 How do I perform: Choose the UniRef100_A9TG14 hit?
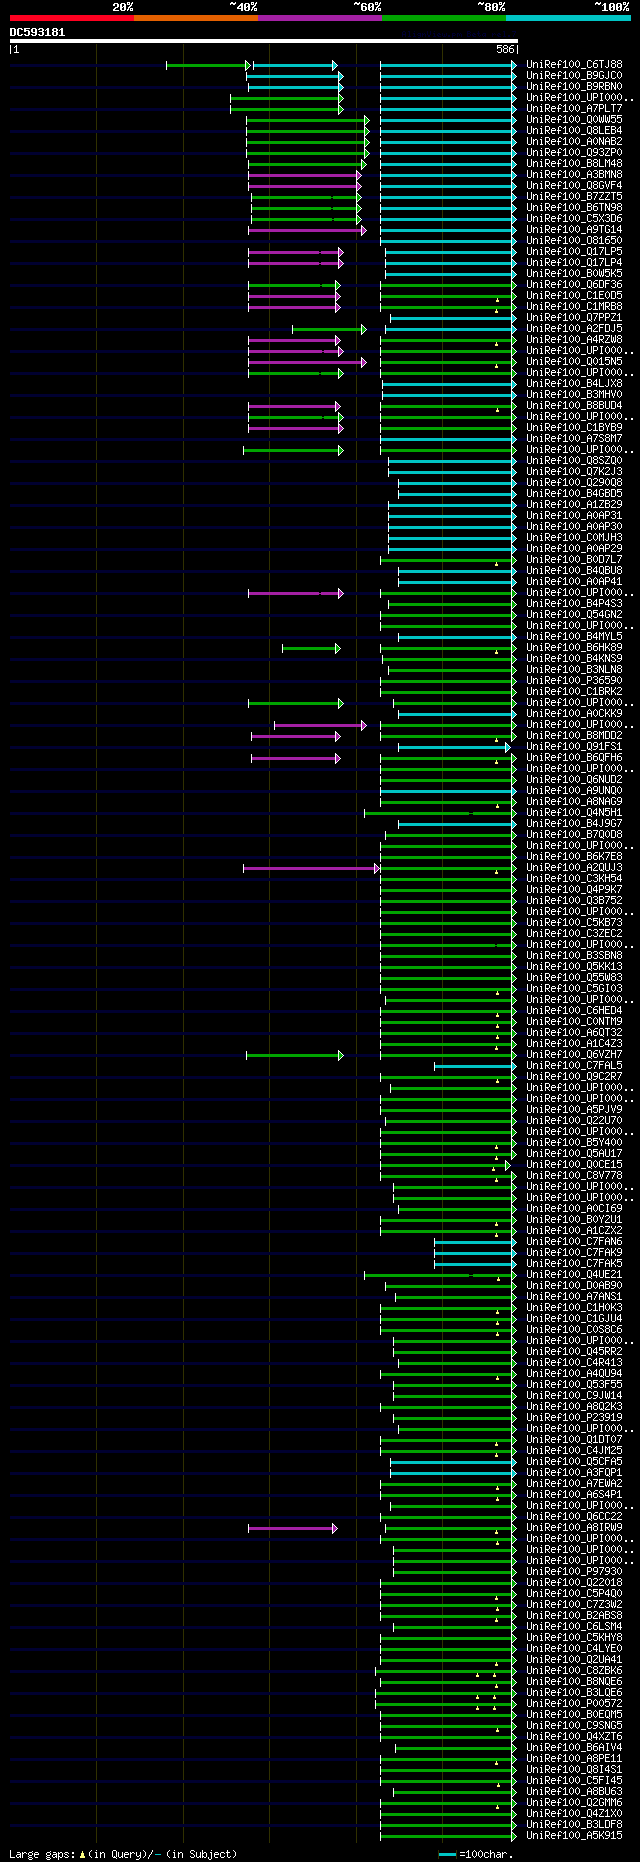574,230
